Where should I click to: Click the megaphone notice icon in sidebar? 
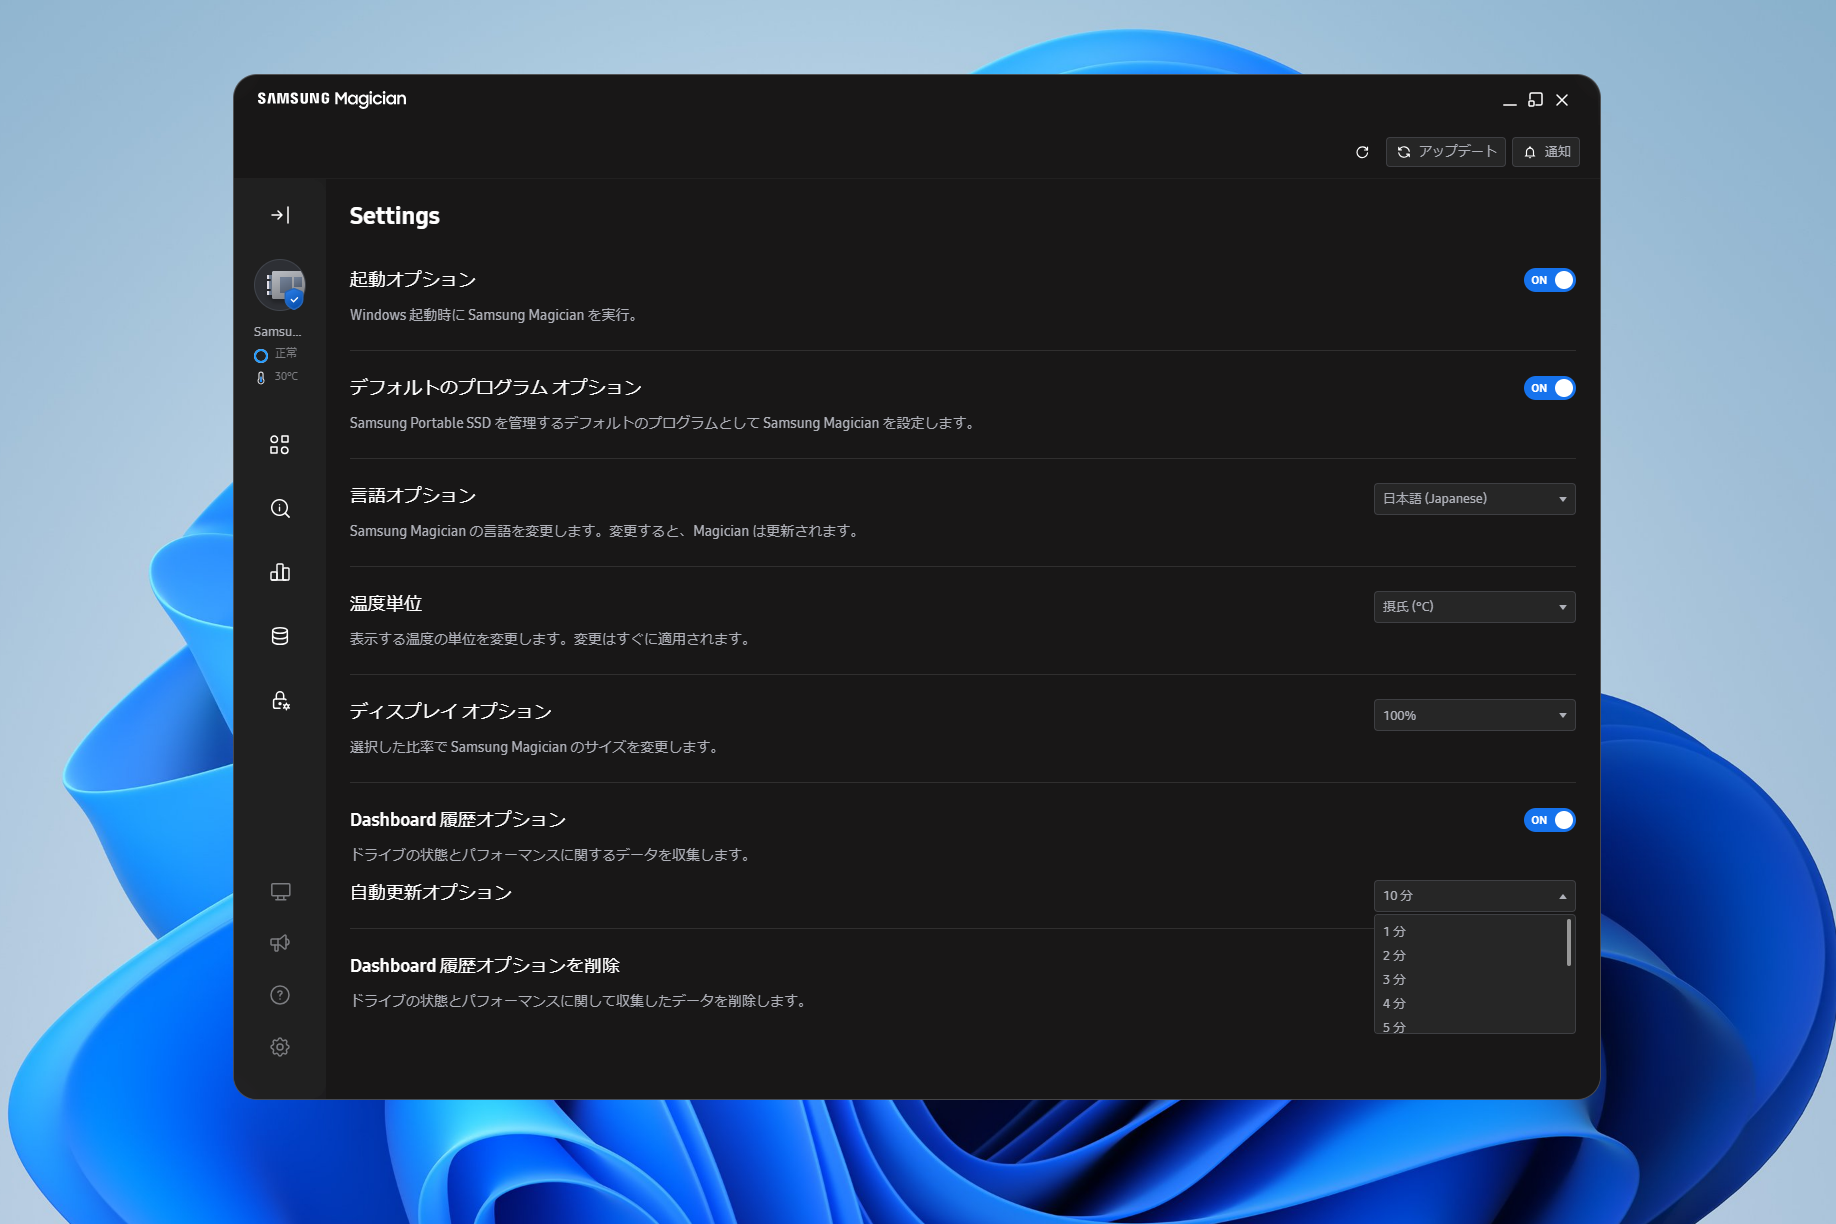(x=280, y=943)
